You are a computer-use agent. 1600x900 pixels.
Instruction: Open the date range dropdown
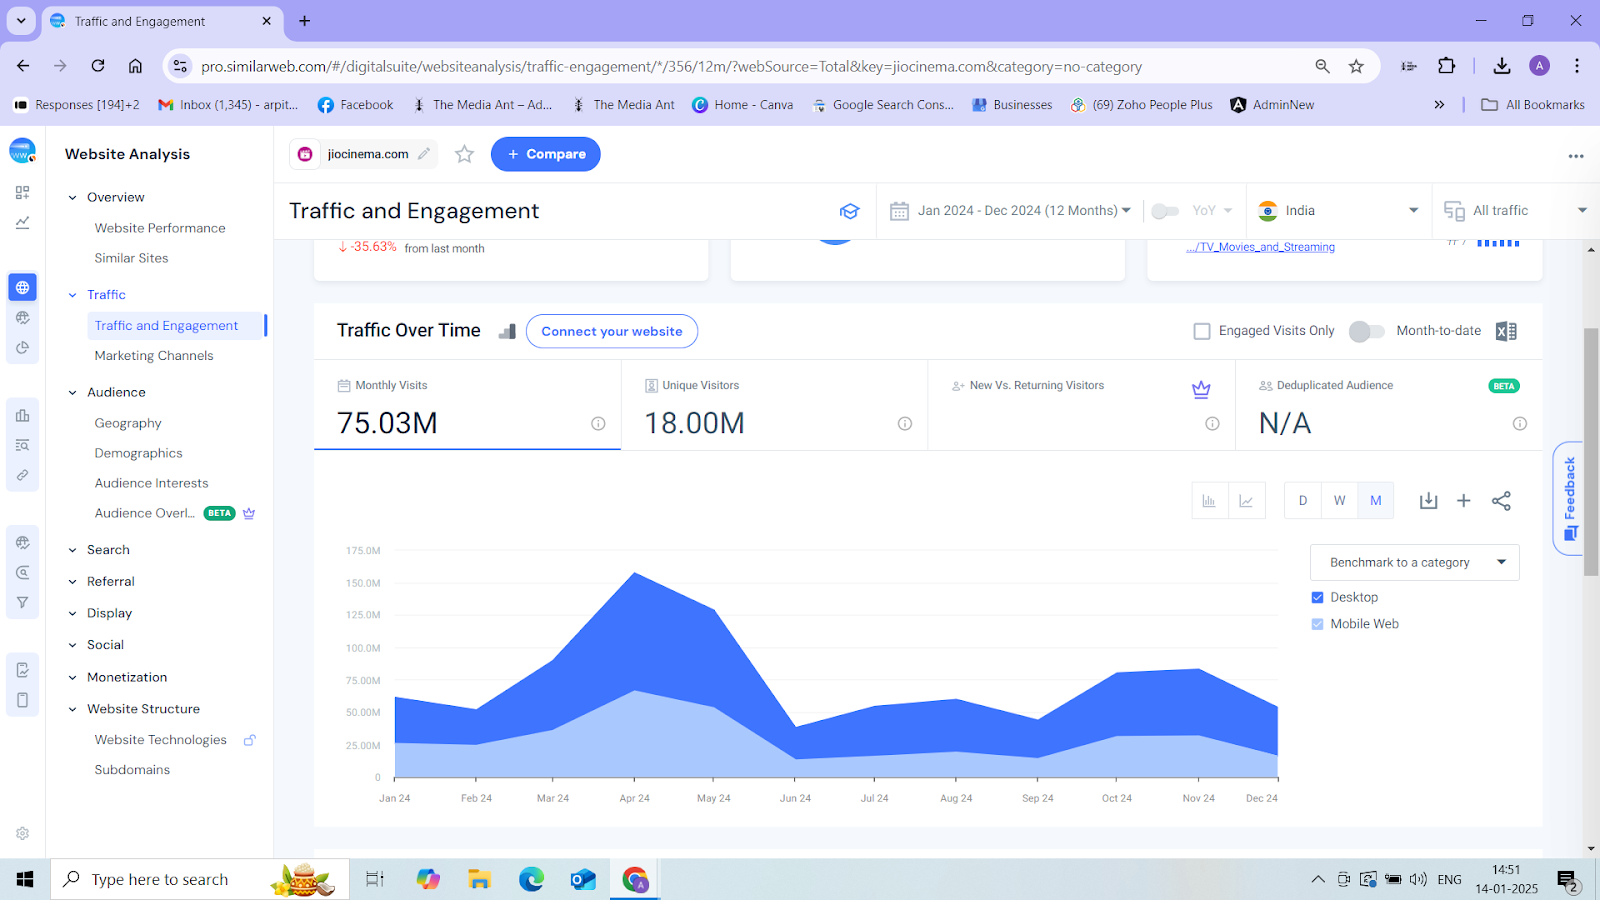(x=1011, y=211)
